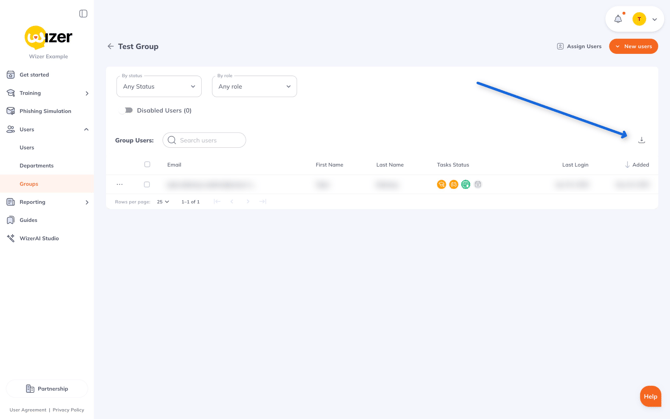This screenshot has width=670, height=419.
Task: Collapse the sidebar with the panel icon
Action: tap(83, 14)
